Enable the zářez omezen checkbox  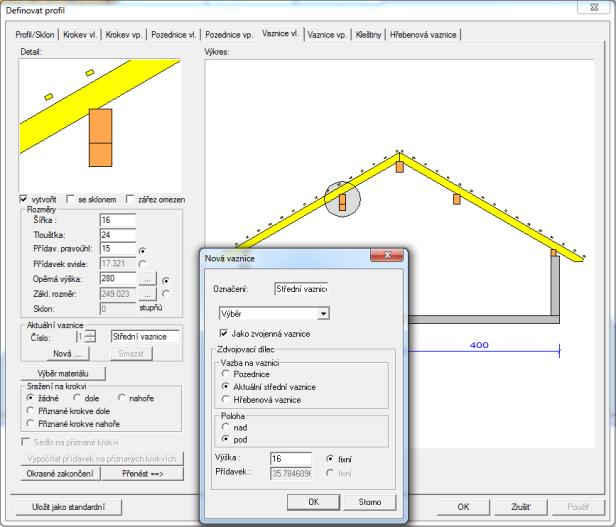coord(130,199)
